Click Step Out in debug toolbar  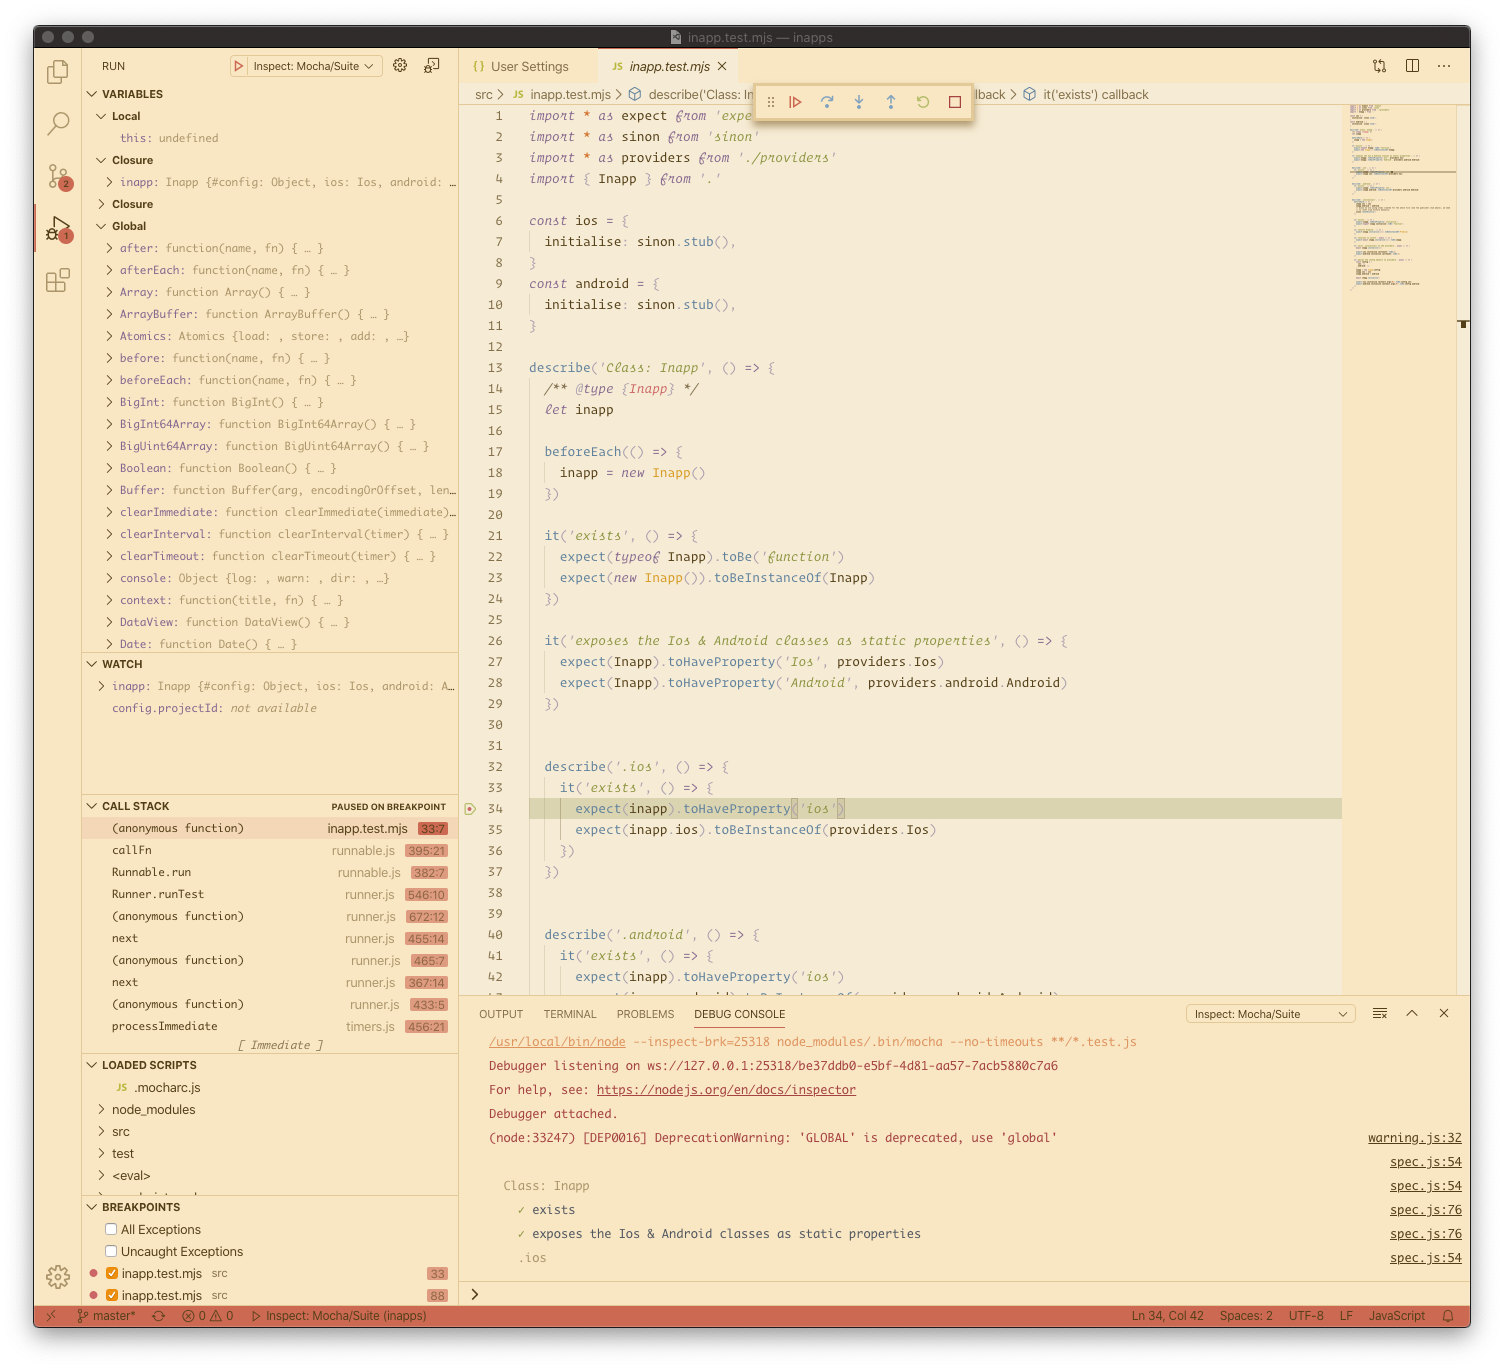[891, 102]
